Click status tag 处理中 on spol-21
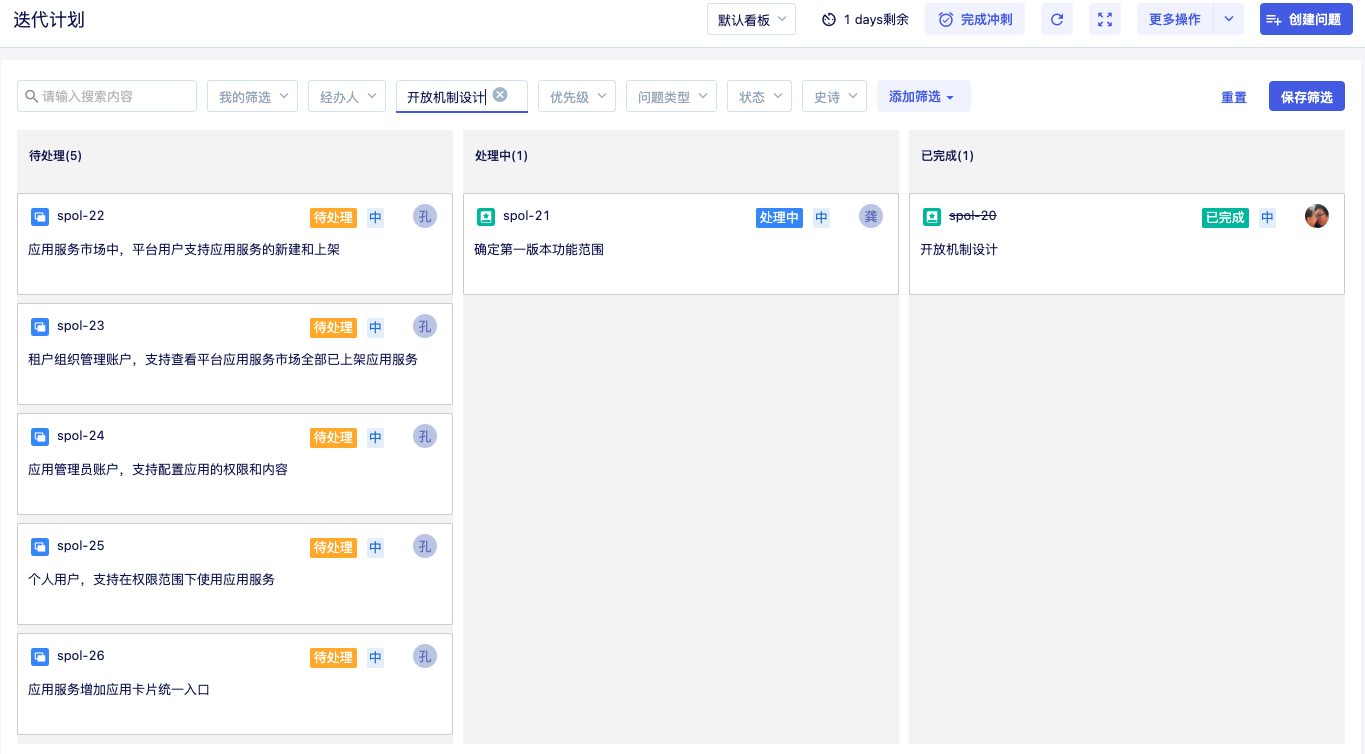This screenshot has width=1365, height=754. [779, 217]
